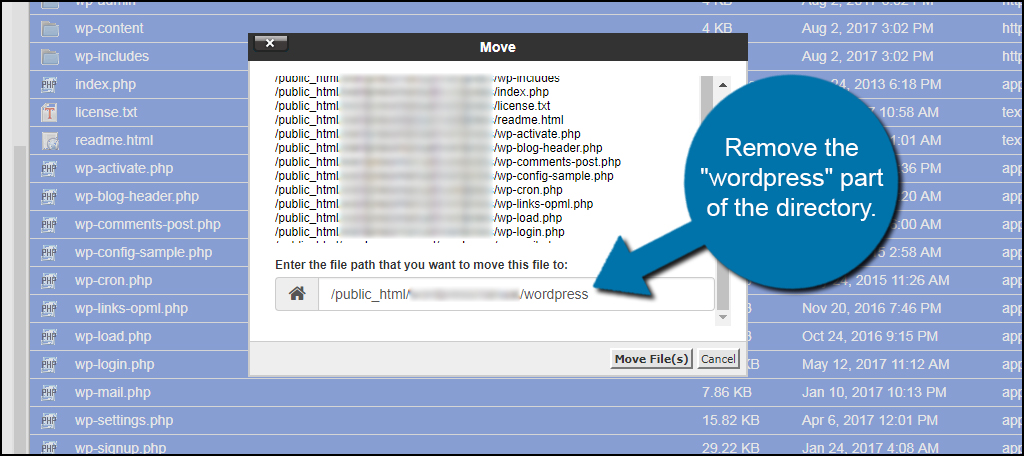Click the May 12, 2017 11:12 AM date
1024x456 pixels.
[x=875, y=365]
